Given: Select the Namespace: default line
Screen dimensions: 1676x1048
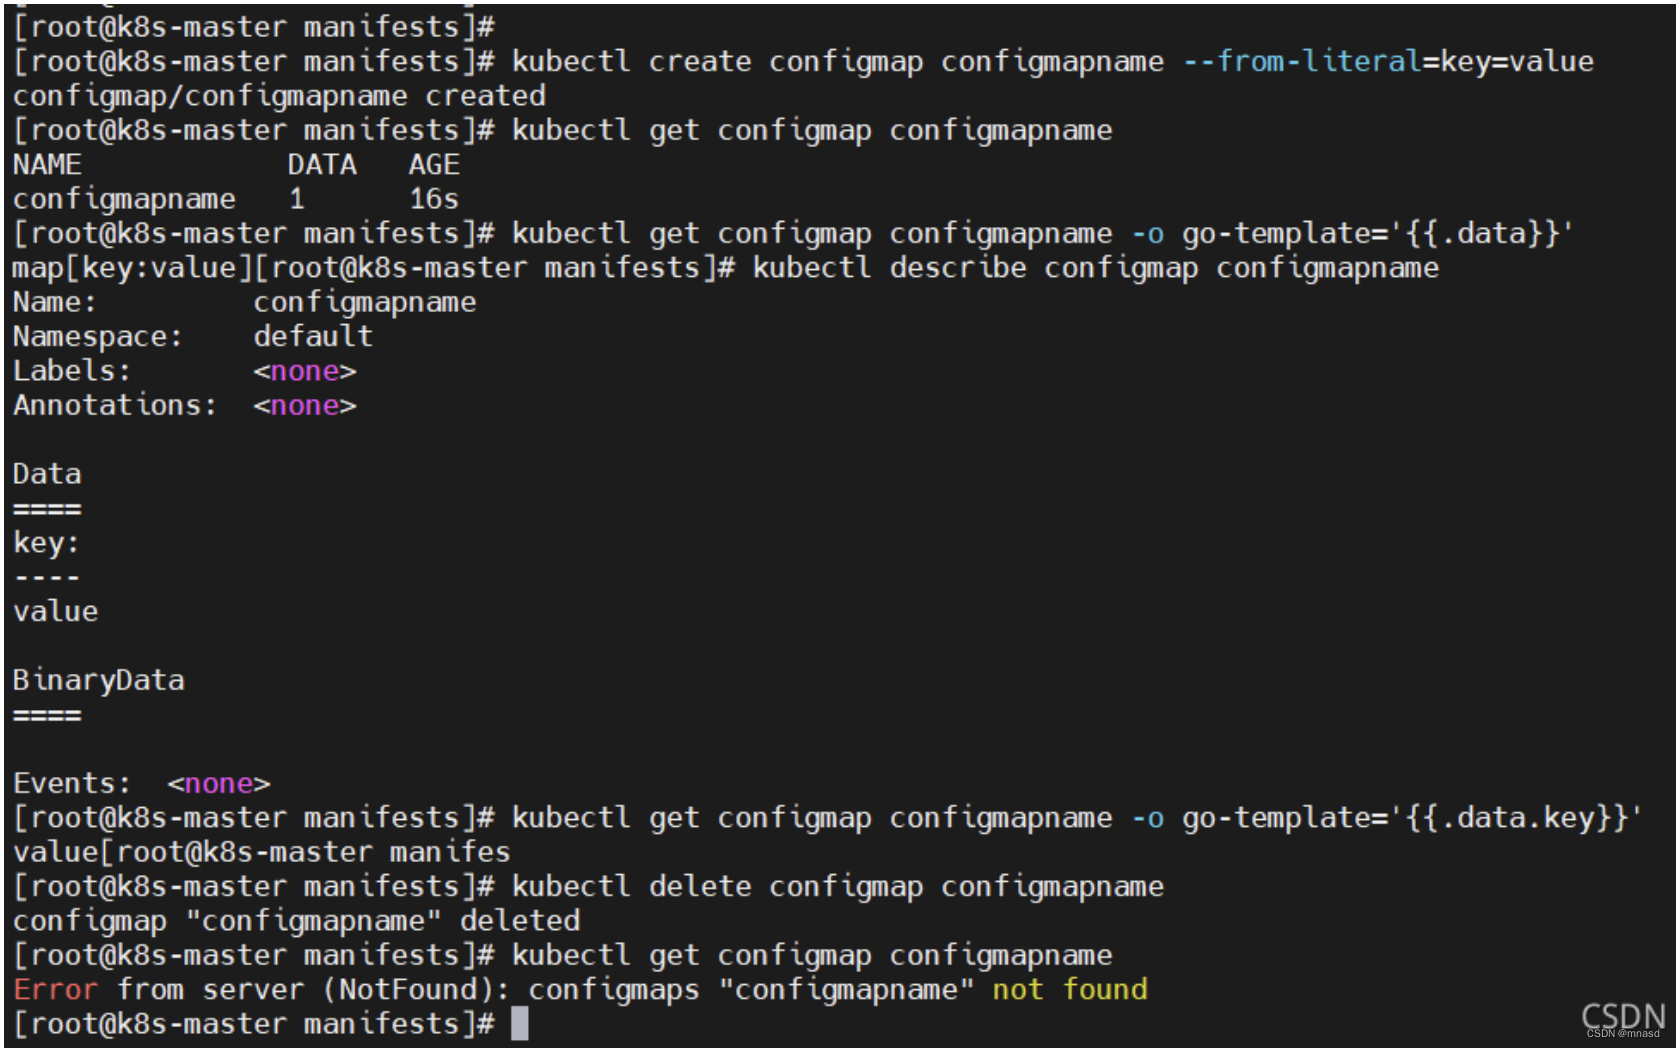Looking at the screenshot, I should (190, 336).
